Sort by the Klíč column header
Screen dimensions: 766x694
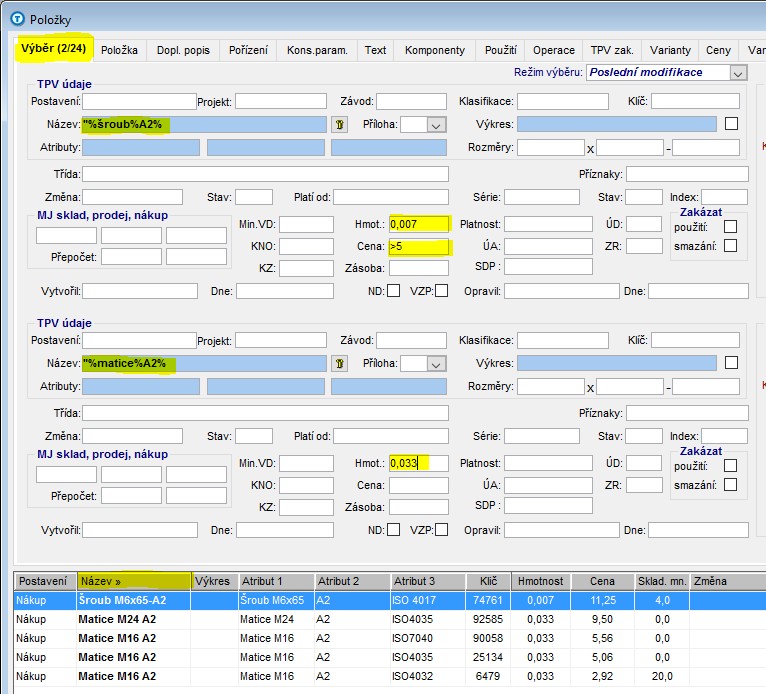(488, 581)
